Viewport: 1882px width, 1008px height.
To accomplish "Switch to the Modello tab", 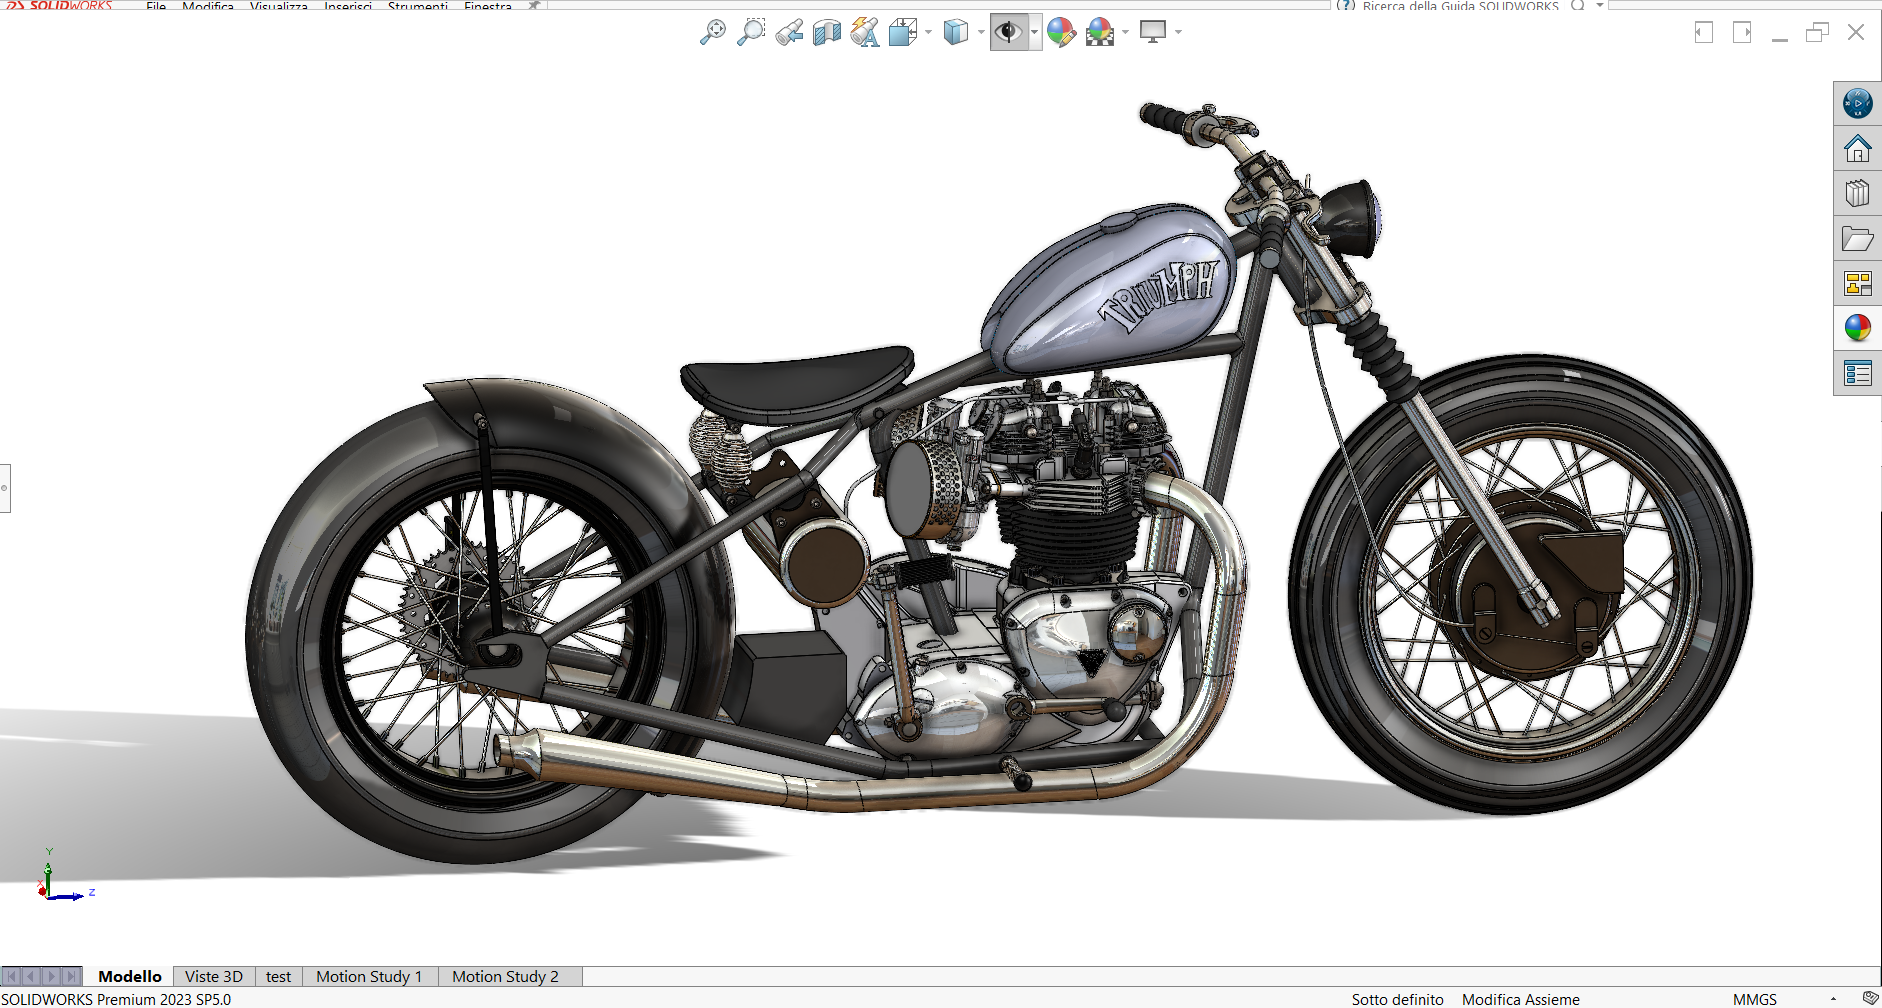I will 130,976.
